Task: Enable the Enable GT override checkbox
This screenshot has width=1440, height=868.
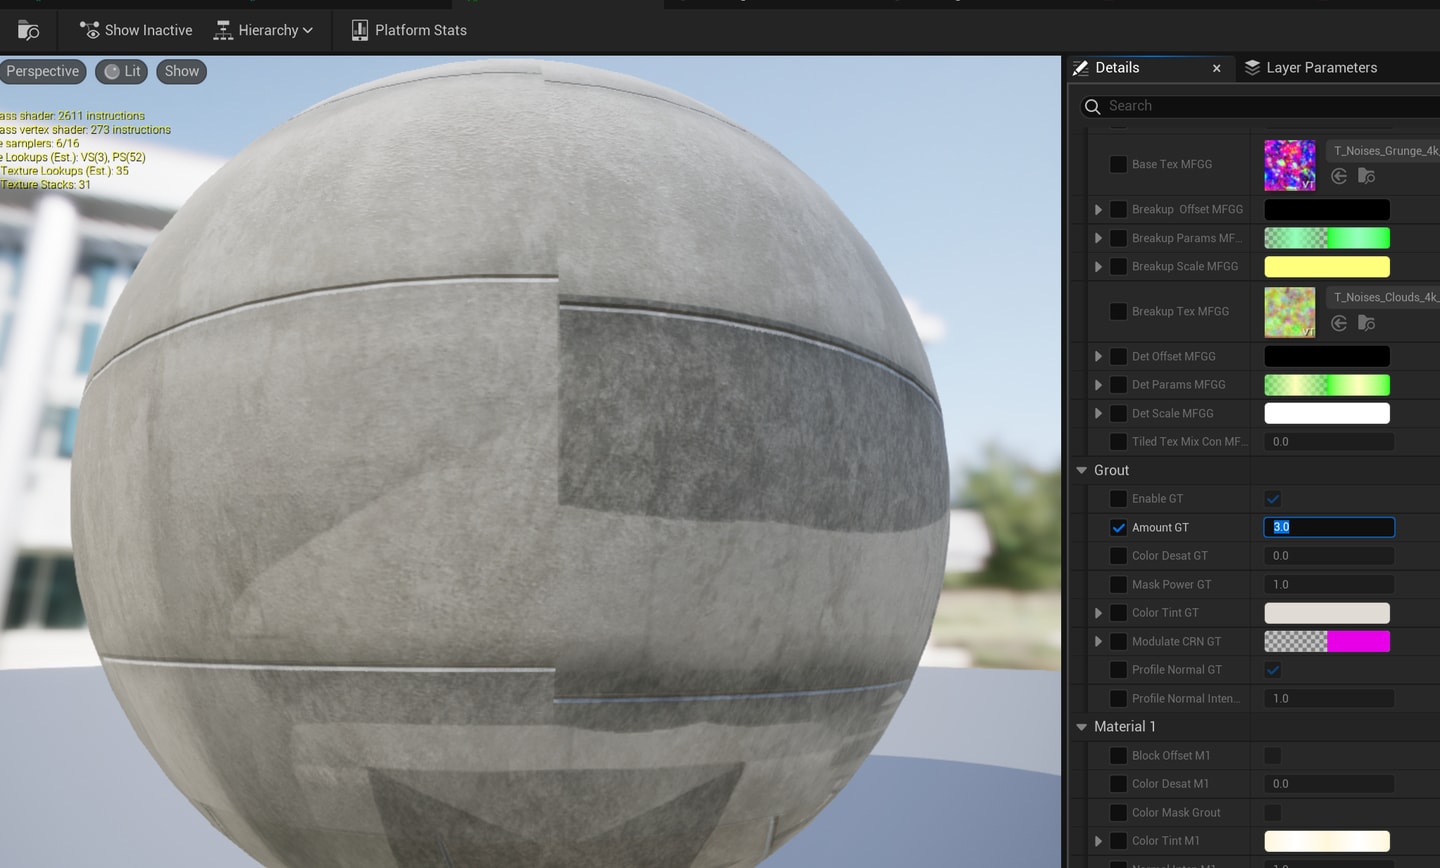Action: (1118, 498)
